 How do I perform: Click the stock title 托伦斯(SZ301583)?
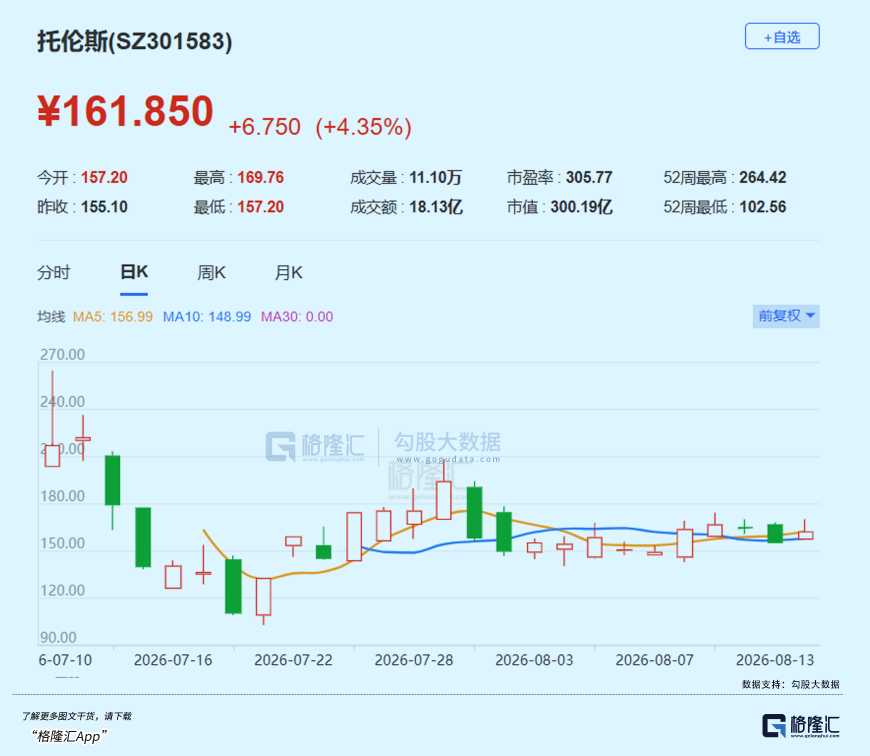click(x=134, y=42)
